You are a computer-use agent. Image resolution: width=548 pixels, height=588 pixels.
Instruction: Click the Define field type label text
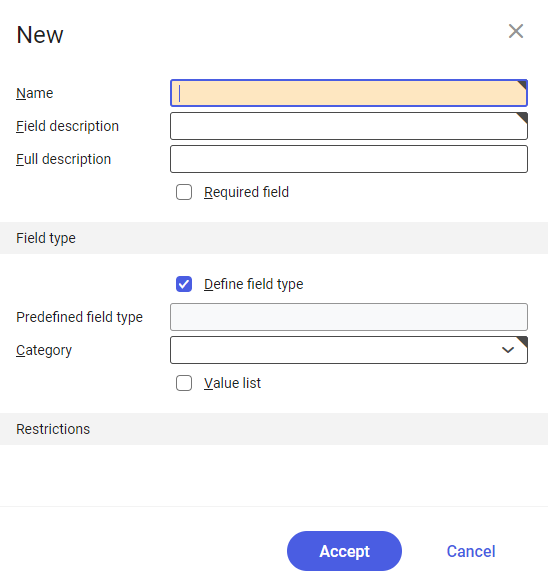click(254, 284)
